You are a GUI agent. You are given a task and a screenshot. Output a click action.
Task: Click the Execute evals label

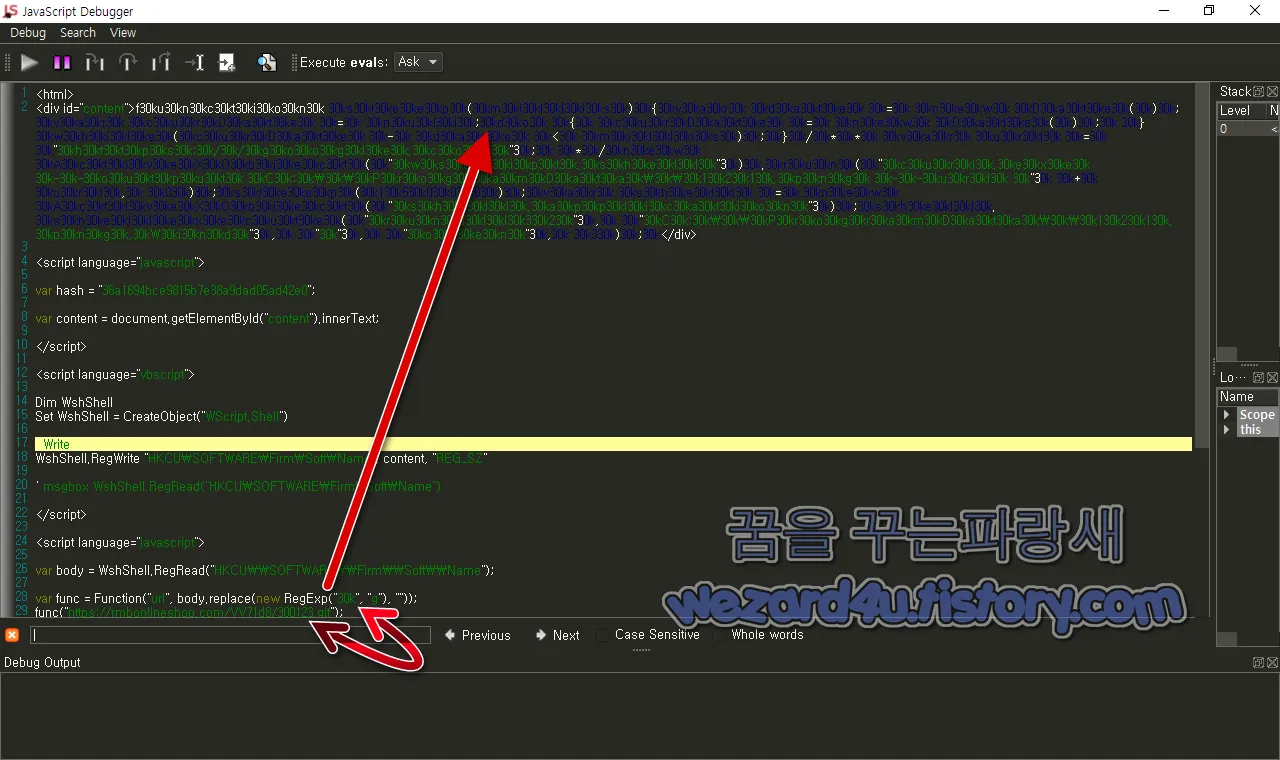pos(343,62)
